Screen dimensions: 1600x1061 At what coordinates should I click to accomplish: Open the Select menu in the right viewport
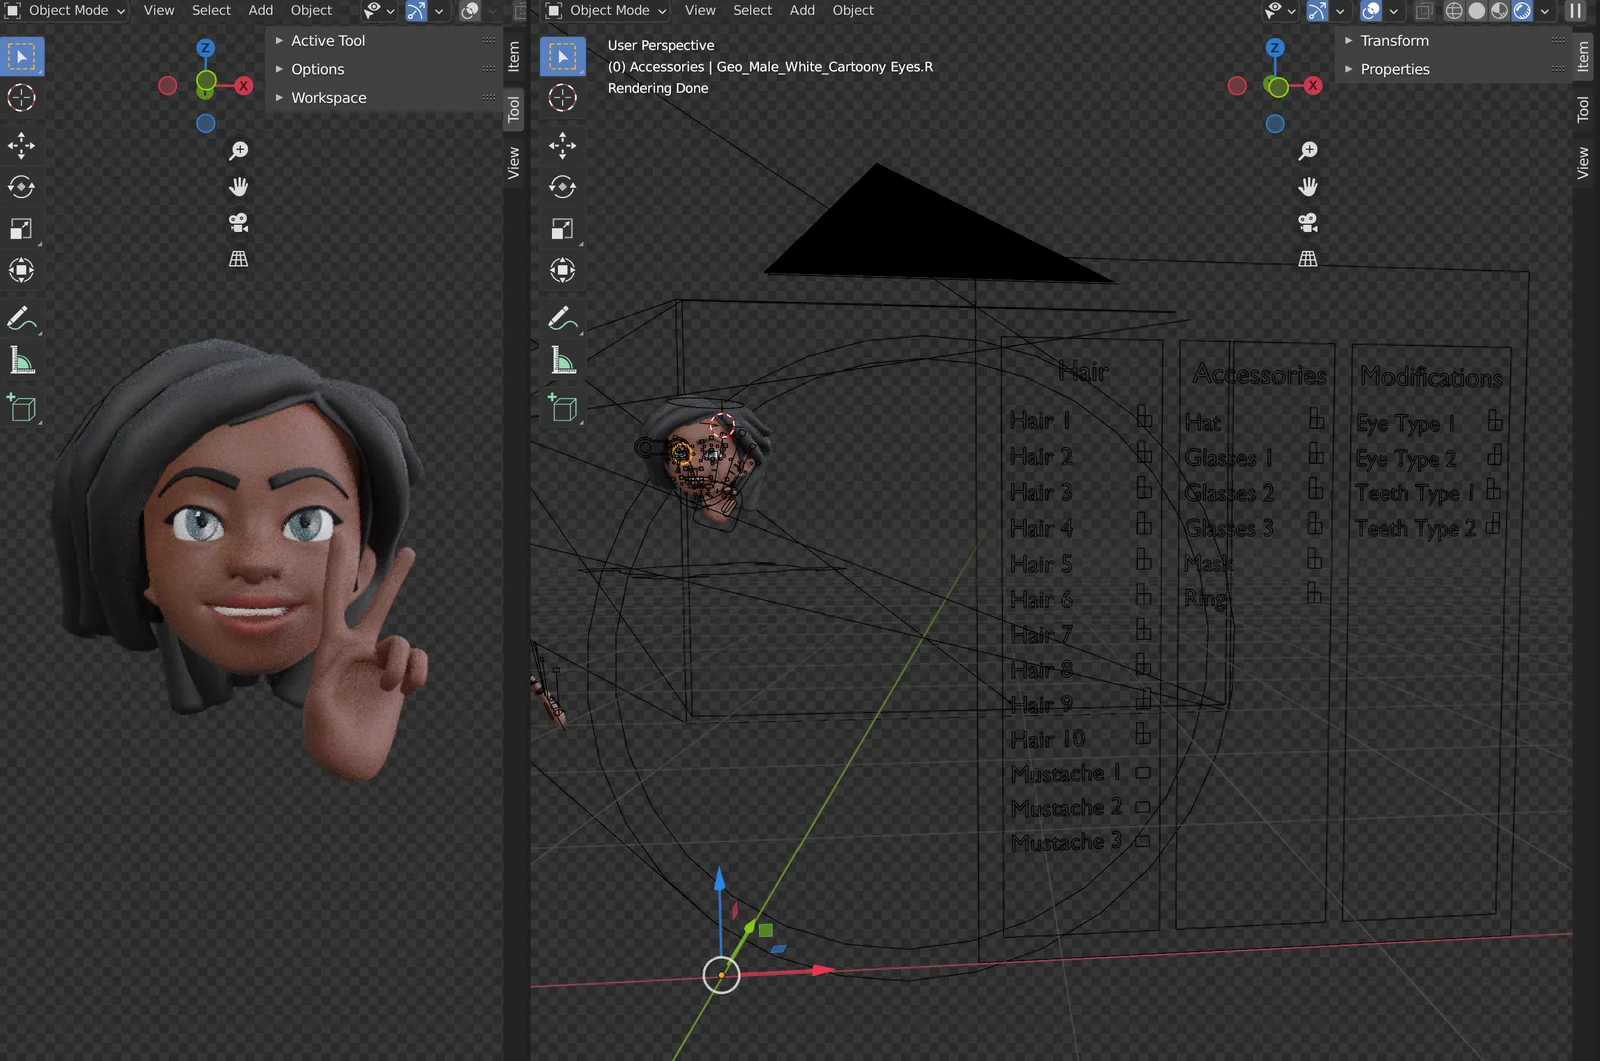coord(752,10)
